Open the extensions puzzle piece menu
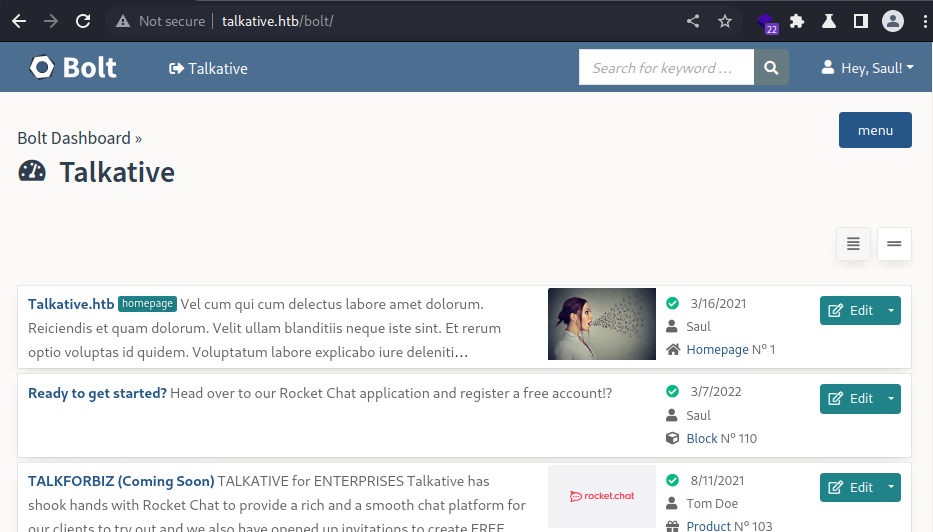This screenshot has height=532, width=933. pyautogui.click(x=797, y=21)
